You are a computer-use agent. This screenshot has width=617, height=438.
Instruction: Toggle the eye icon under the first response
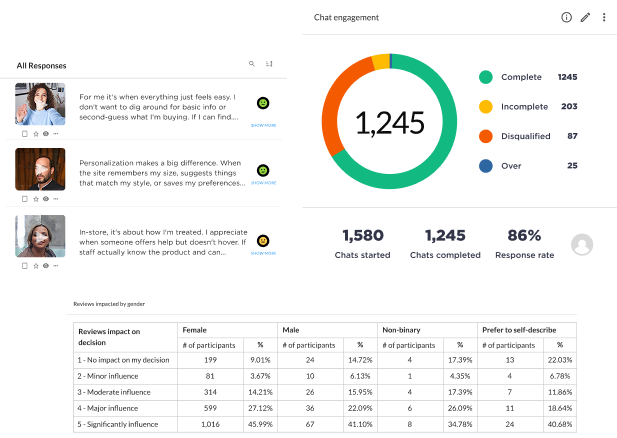tap(46, 134)
